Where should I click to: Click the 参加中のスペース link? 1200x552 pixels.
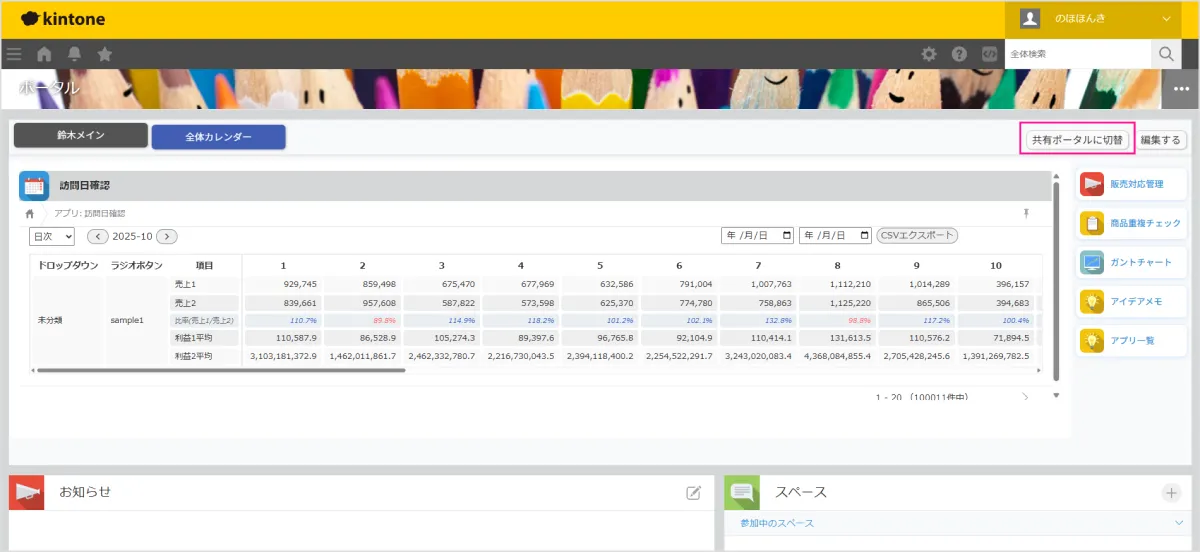pos(777,523)
